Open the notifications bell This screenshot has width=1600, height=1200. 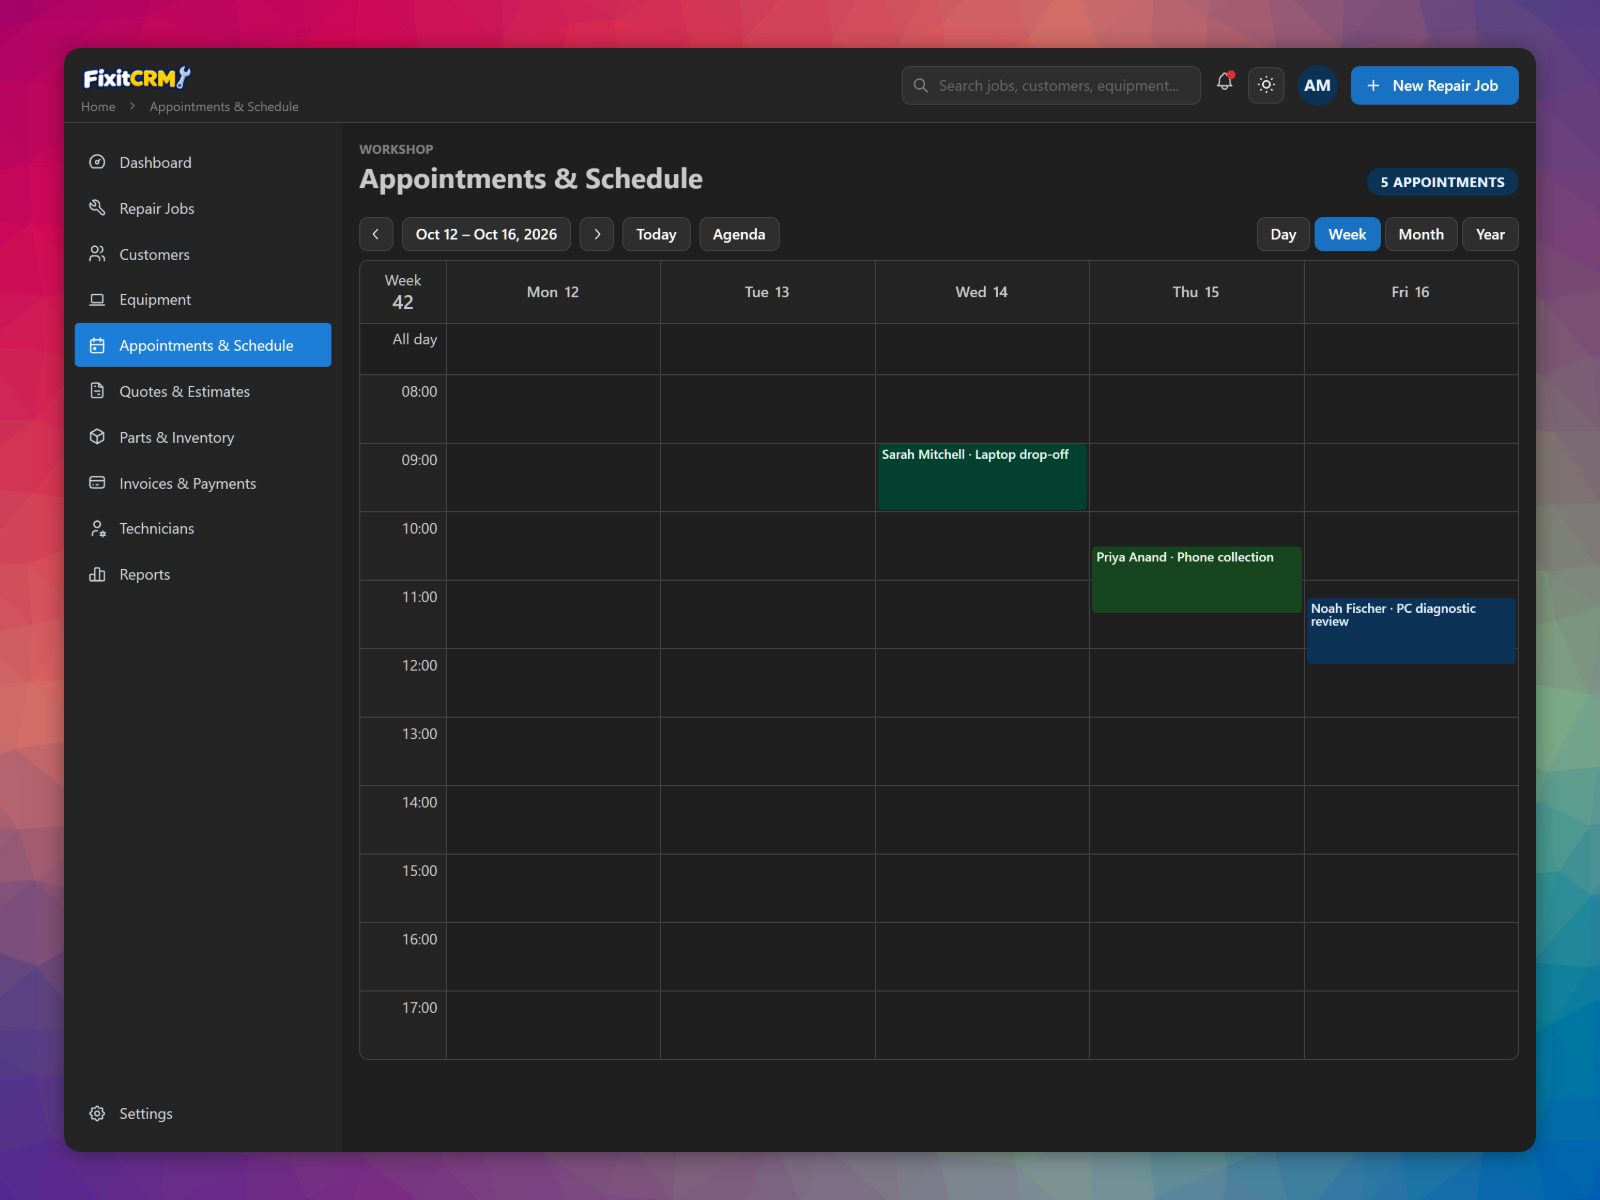point(1225,84)
